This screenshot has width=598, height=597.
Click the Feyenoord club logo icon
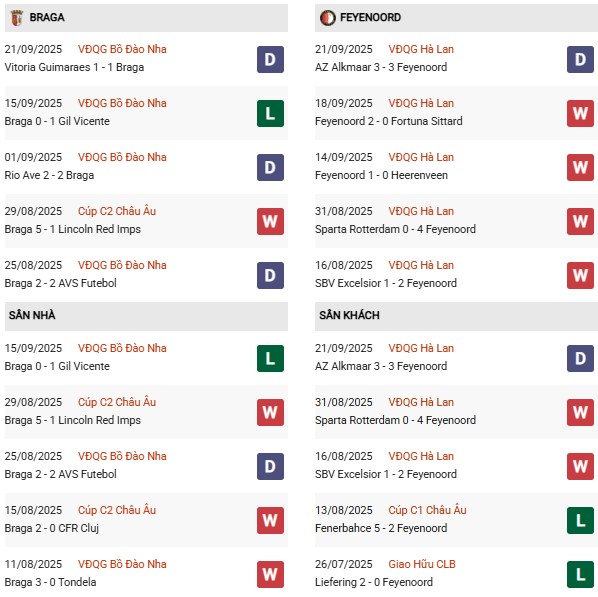pos(328,18)
